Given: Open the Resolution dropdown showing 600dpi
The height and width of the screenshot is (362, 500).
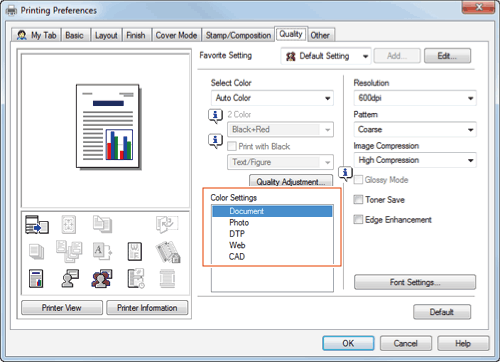Looking at the screenshot, I should pos(415,98).
